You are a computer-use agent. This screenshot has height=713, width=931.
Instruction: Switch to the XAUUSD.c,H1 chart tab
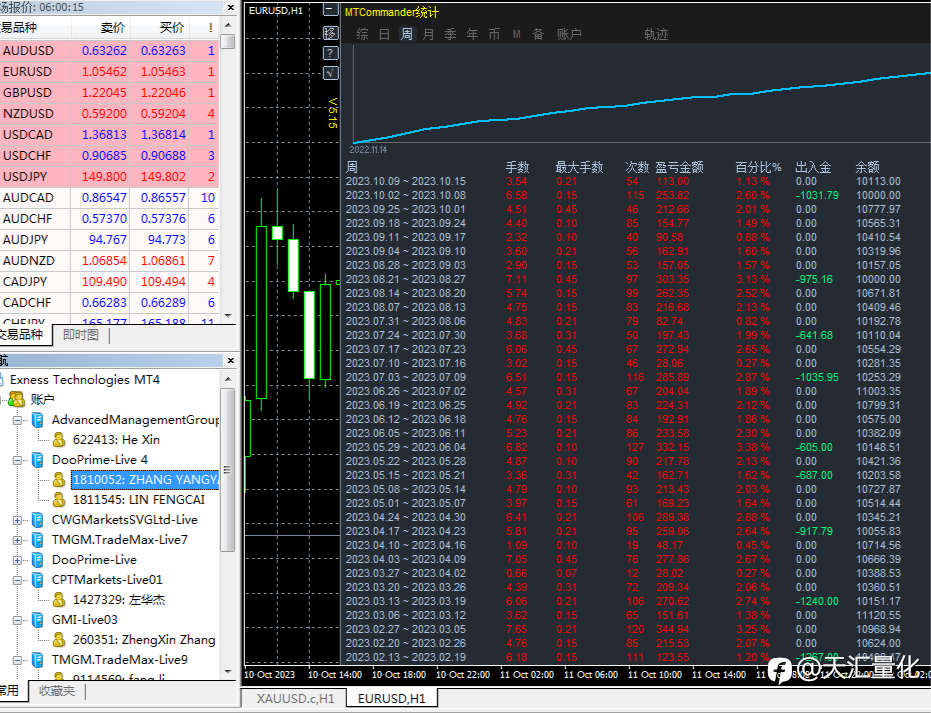(x=295, y=699)
